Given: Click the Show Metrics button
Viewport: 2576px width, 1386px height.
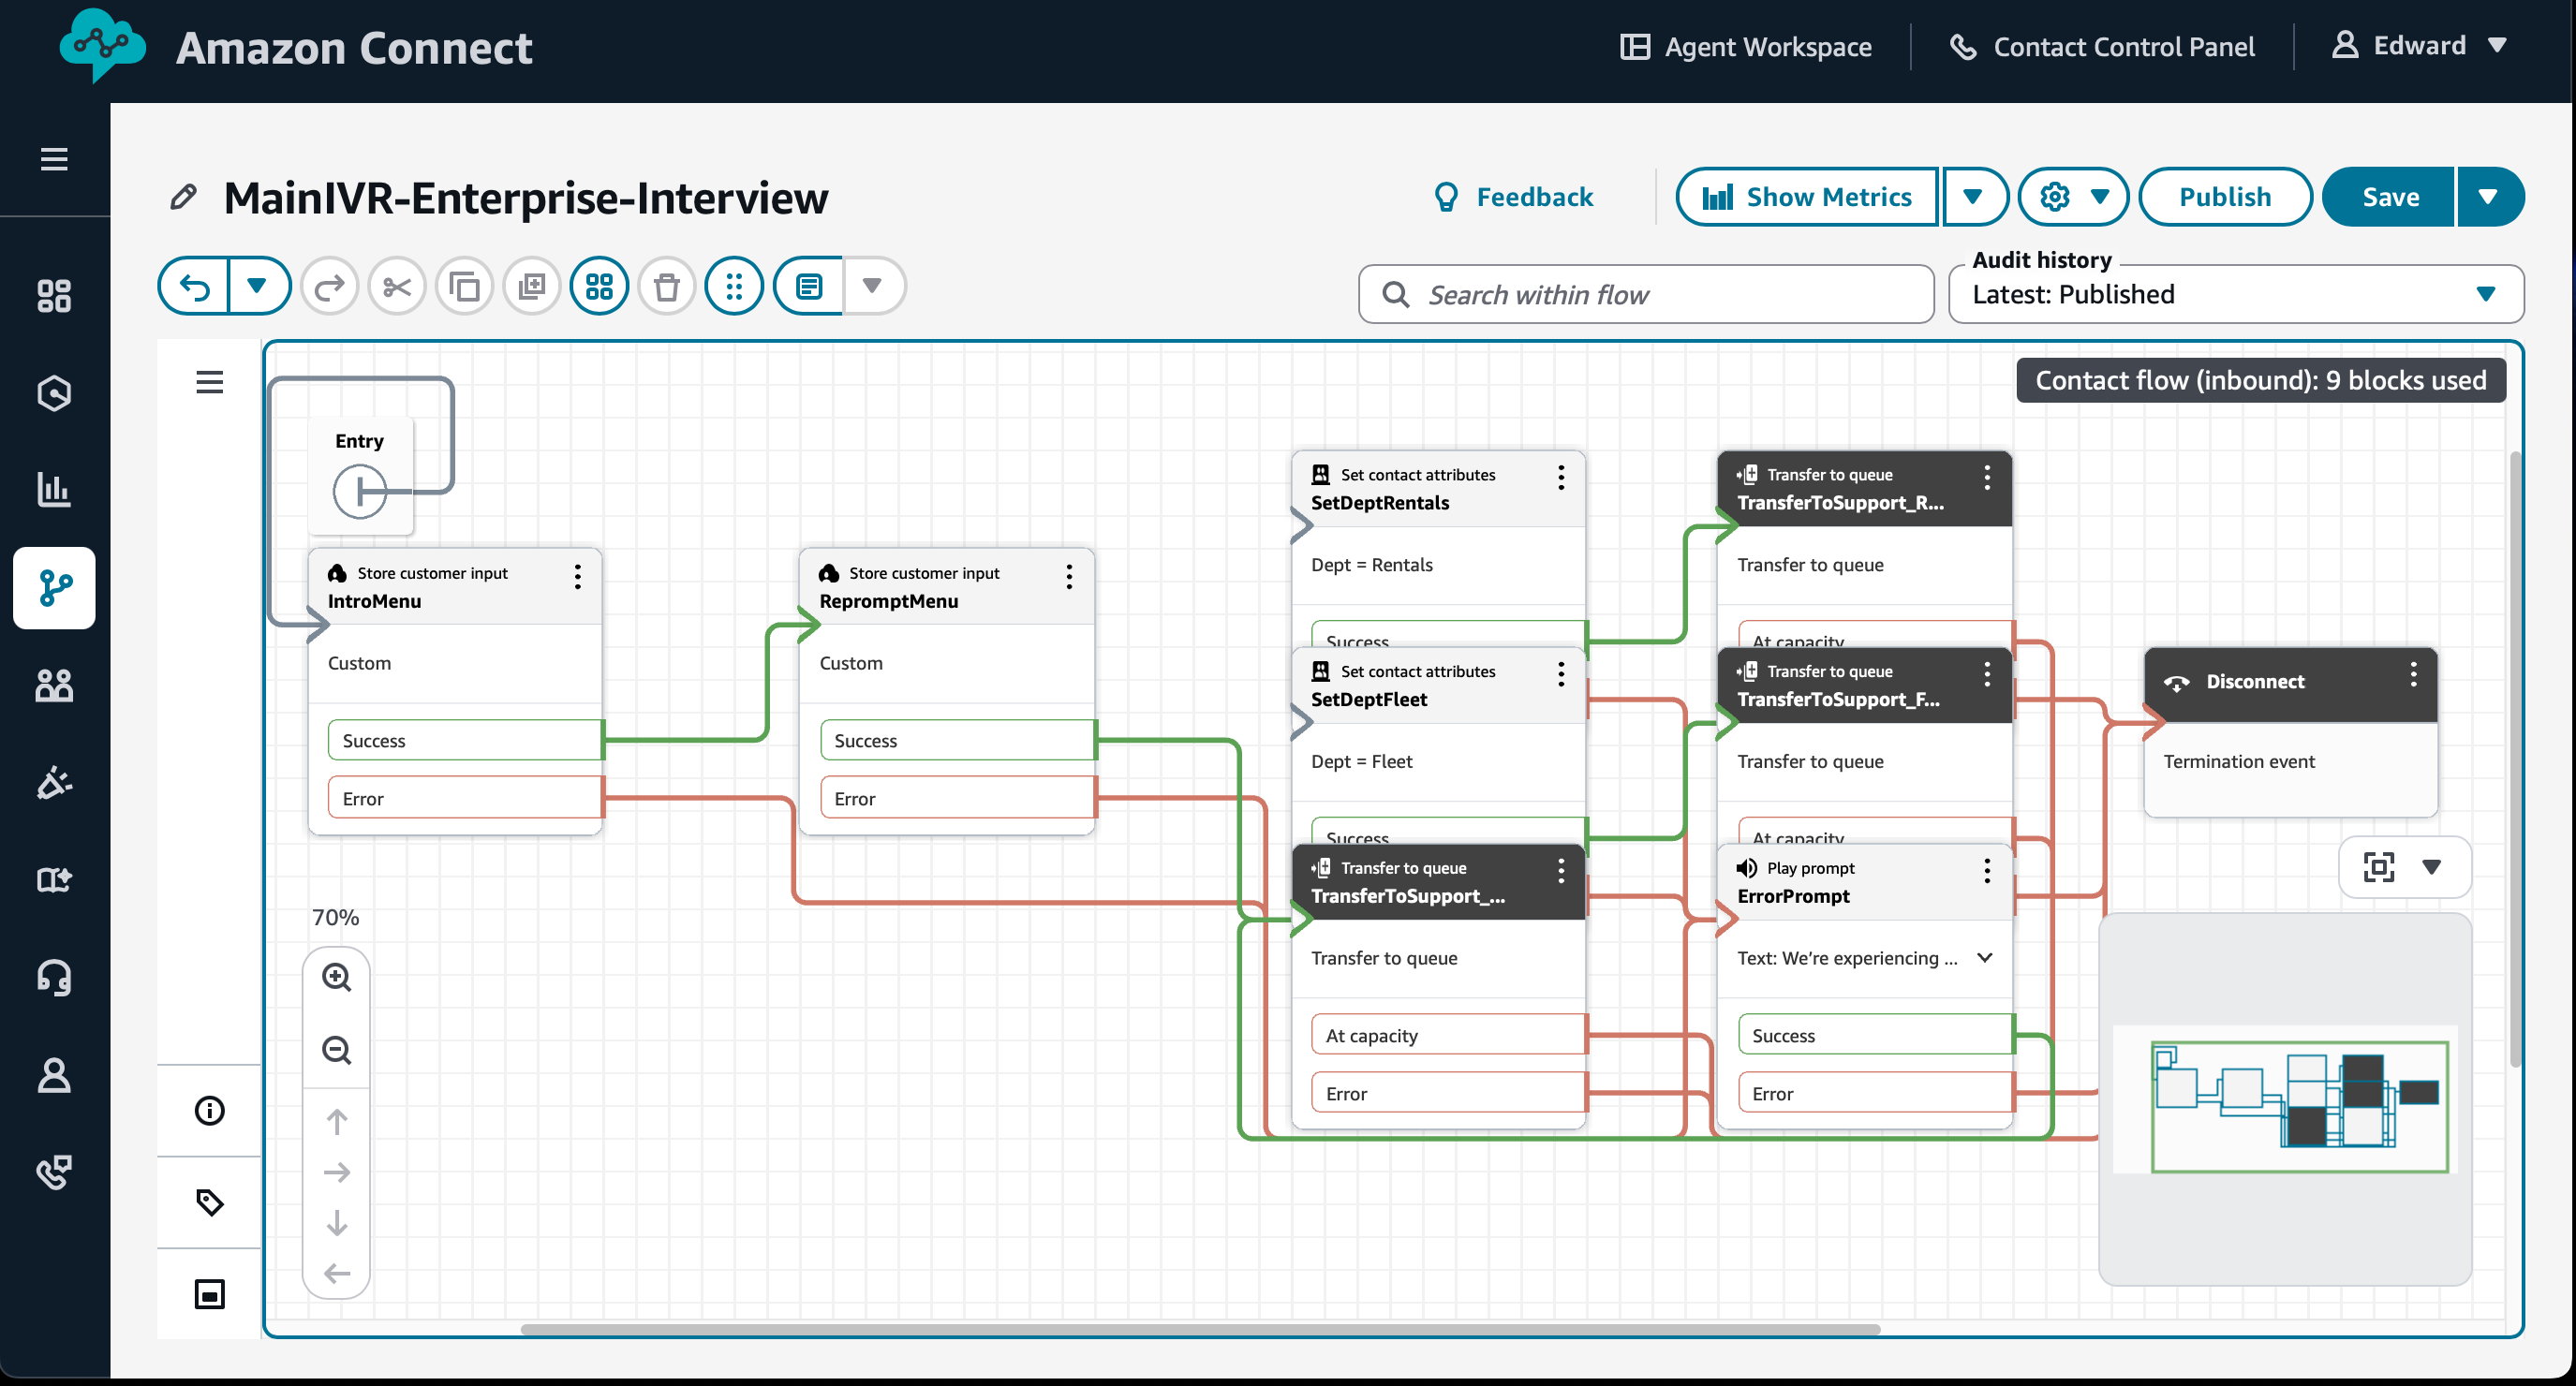Looking at the screenshot, I should [1806, 197].
